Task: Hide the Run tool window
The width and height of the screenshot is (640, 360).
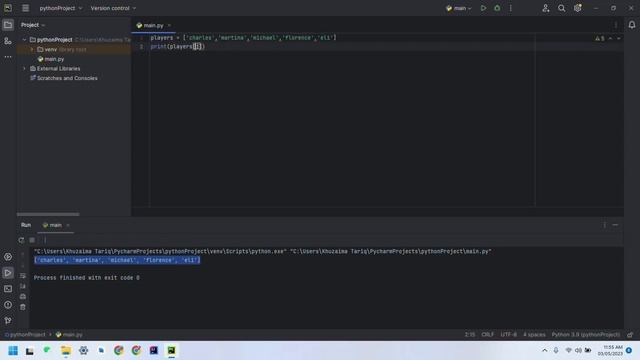Action: [615, 225]
